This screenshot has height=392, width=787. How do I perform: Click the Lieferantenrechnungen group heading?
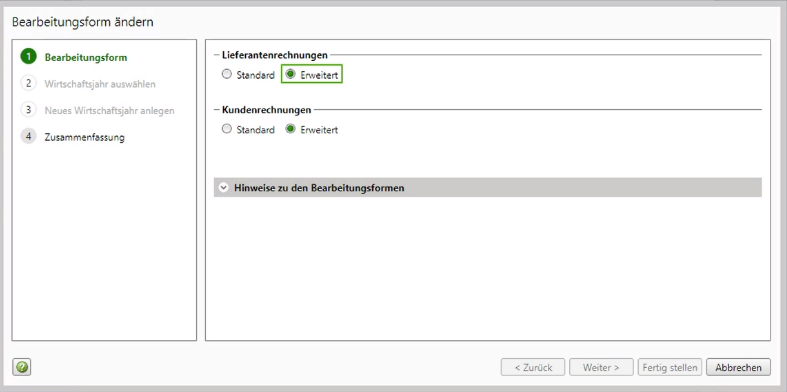(275, 55)
